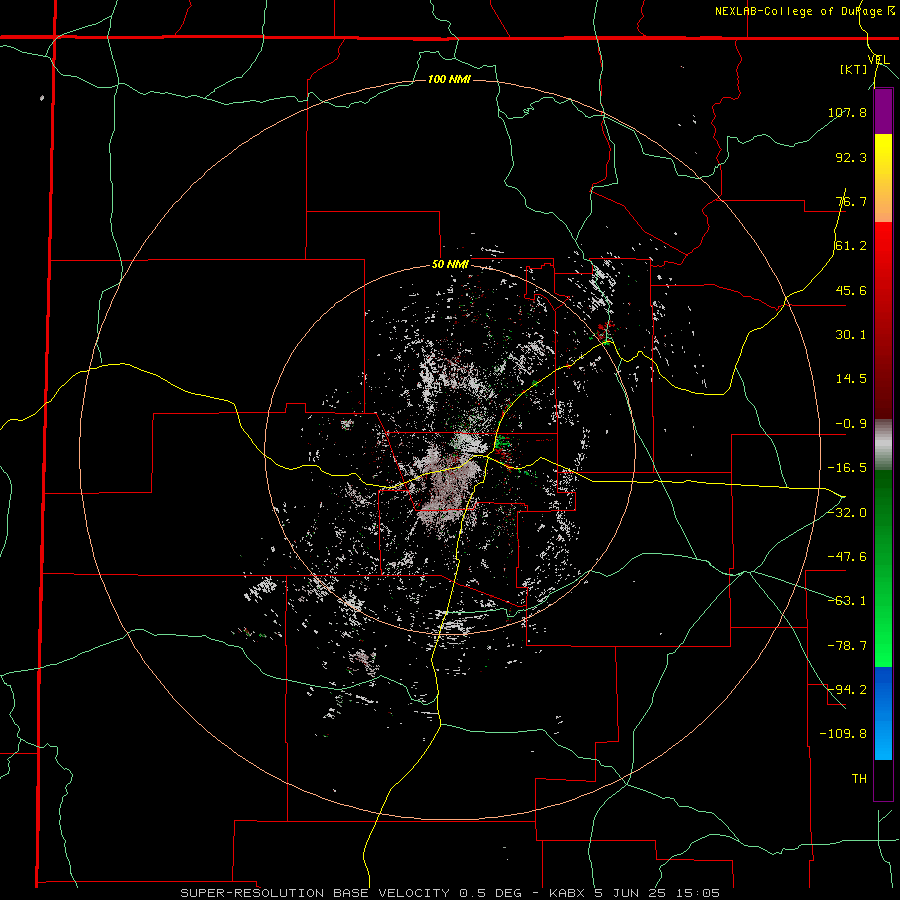Image resolution: width=900 pixels, height=900 pixels.
Task: Click the VEL legend title
Action: pyautogui.click(x=878, y=59)
